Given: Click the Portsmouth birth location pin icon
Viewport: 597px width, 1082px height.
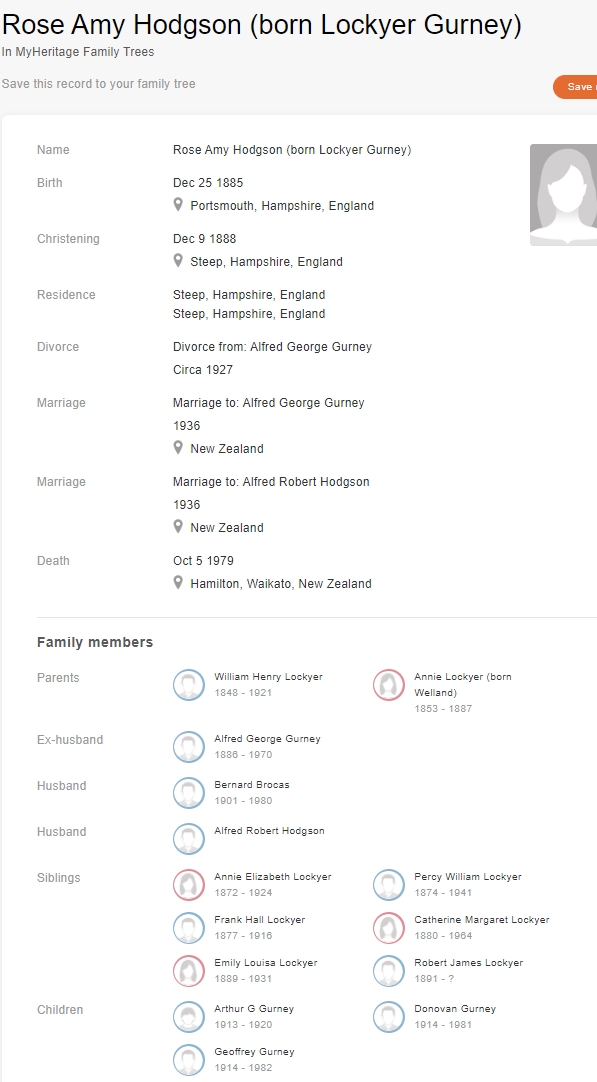Looking at the screenshot, I should [178, 205].
